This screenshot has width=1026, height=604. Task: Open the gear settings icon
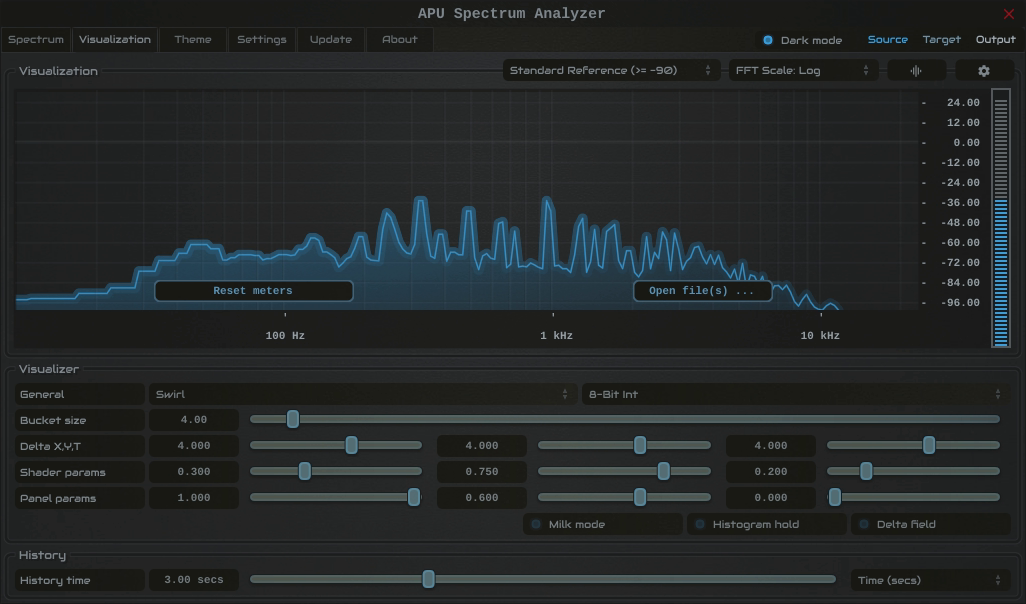coord(983,71)
